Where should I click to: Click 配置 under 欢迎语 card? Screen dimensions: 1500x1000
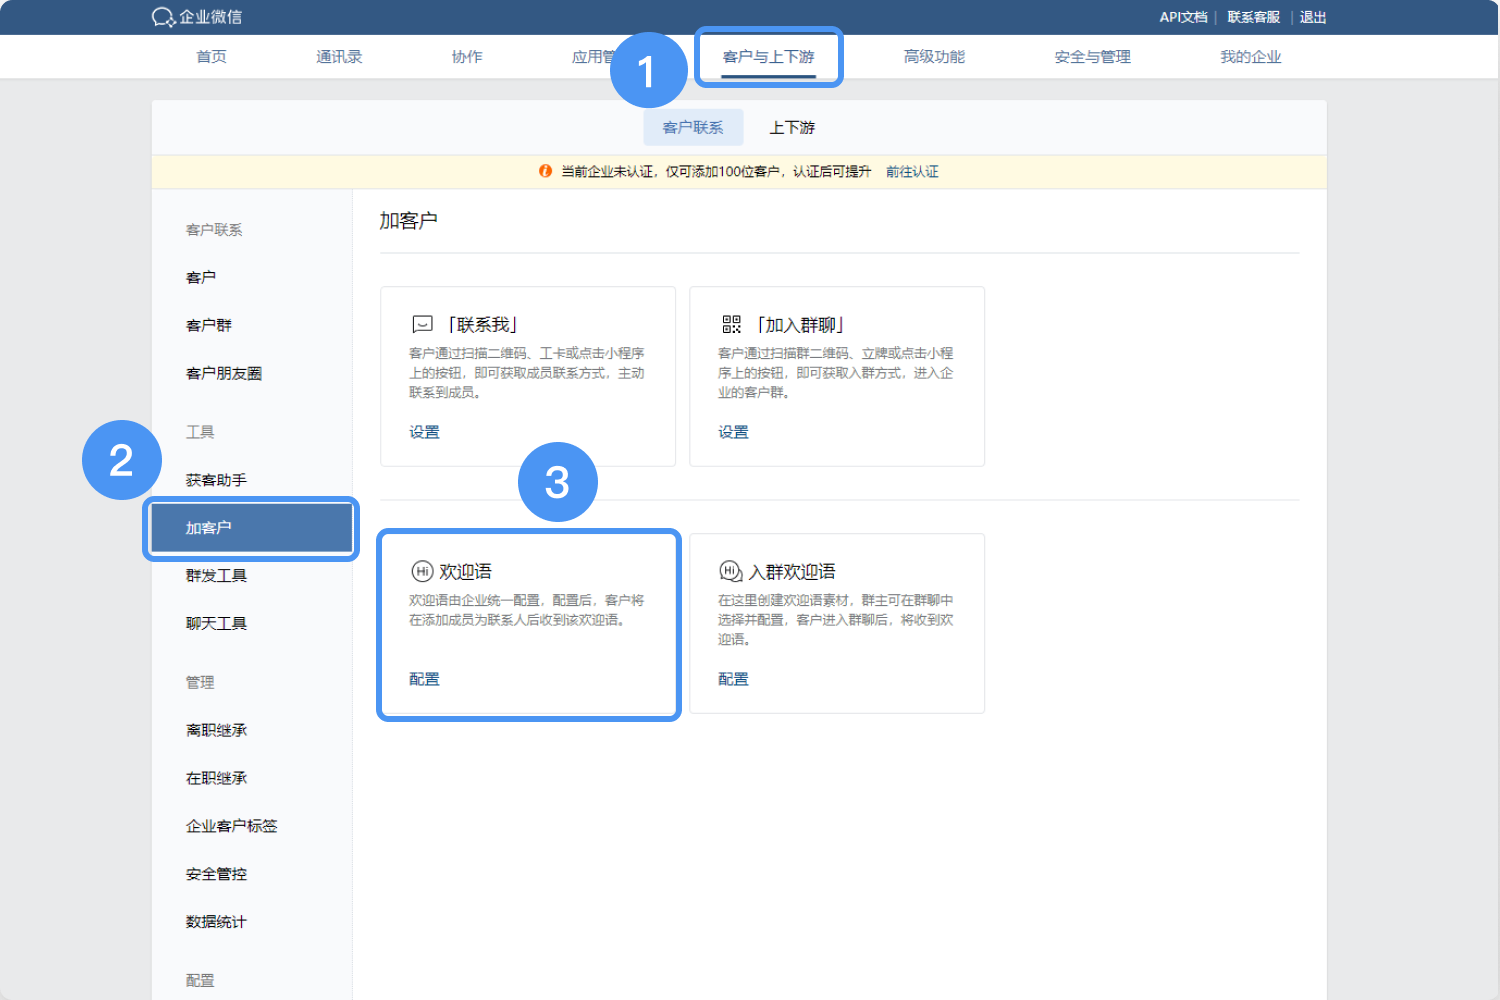click(x=424, y=679)
